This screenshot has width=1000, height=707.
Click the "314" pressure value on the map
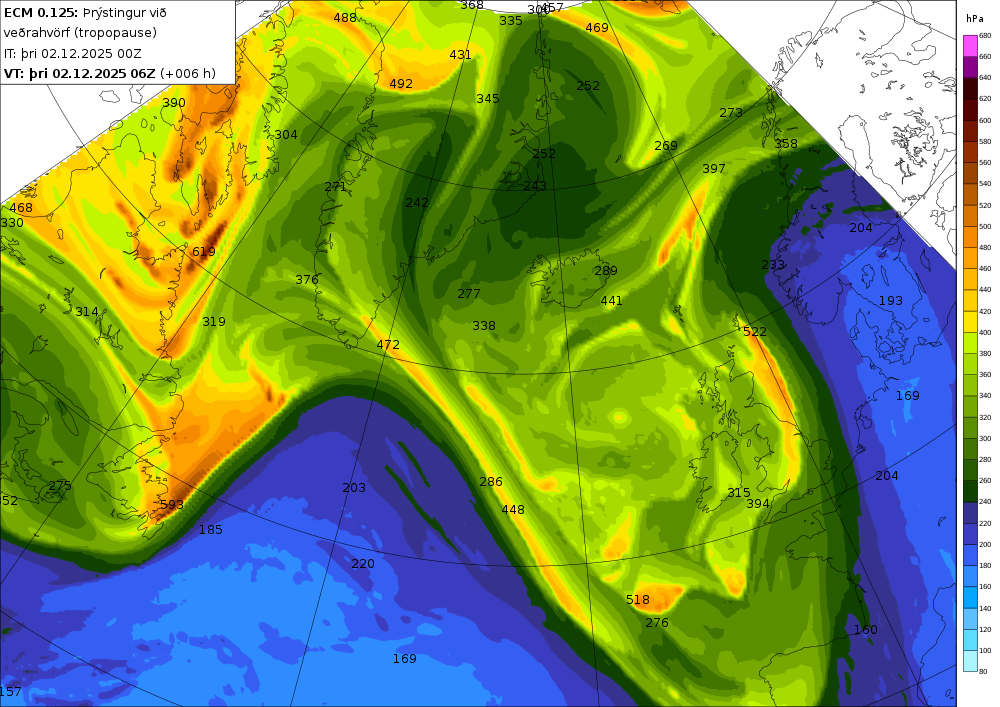[x=87, y=312]
